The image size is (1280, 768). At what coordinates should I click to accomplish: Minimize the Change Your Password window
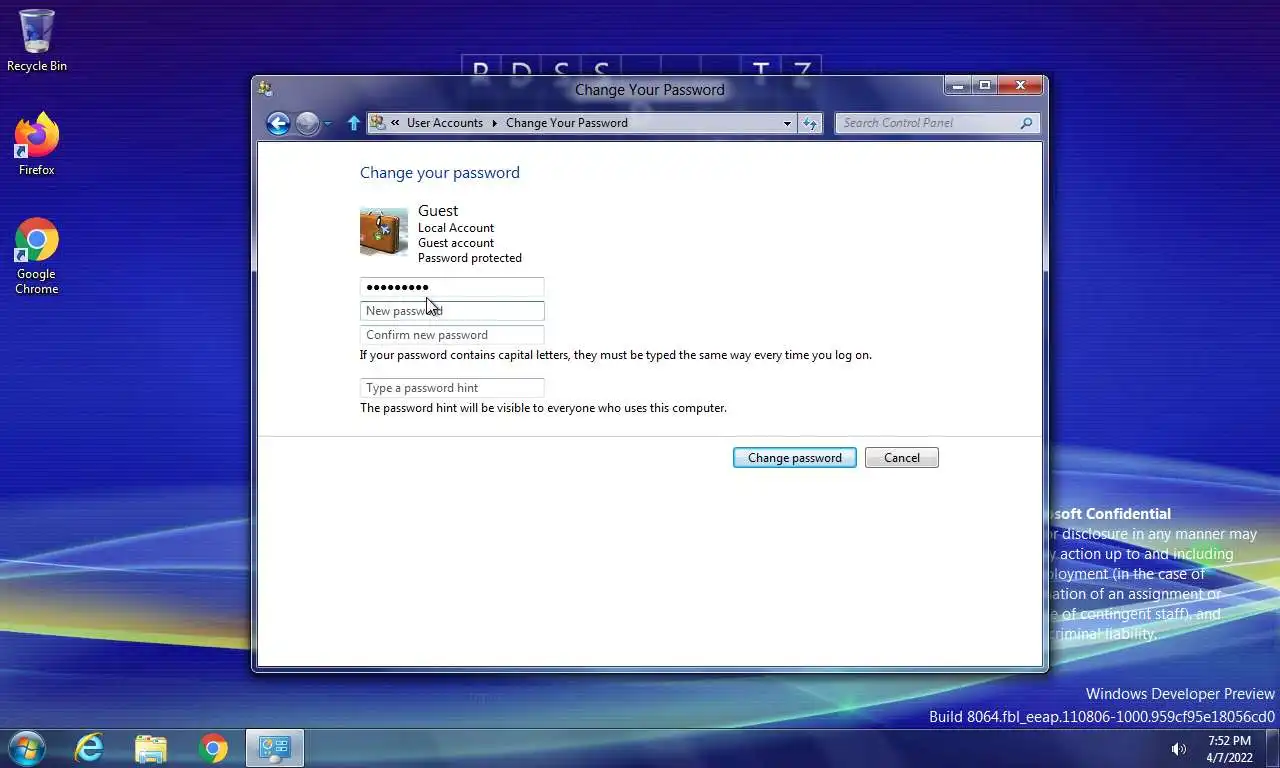957,86
